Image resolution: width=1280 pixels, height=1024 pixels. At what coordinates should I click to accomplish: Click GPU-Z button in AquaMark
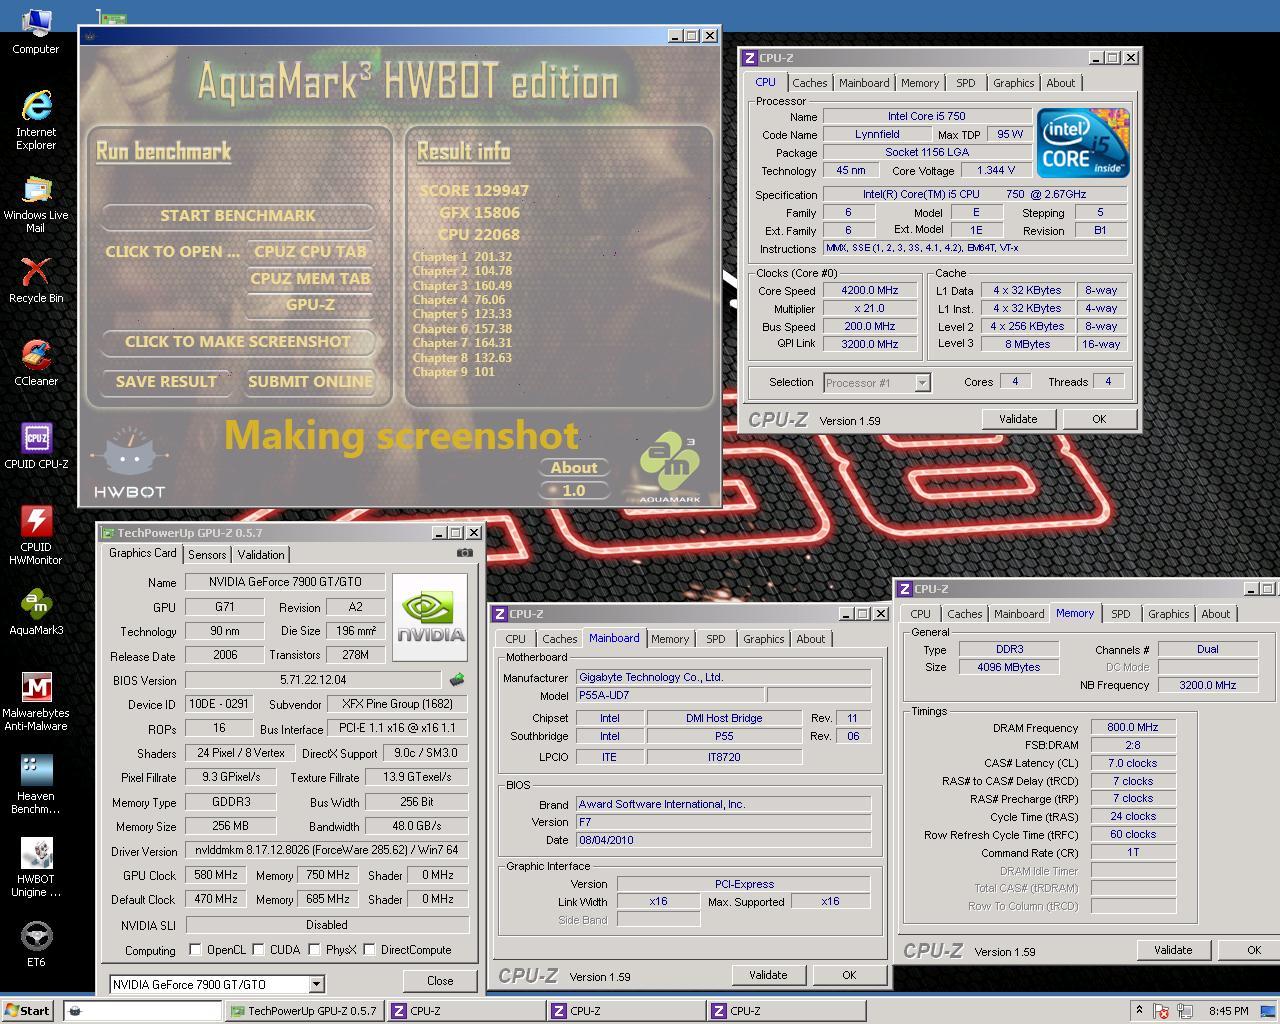pos(310,304)
